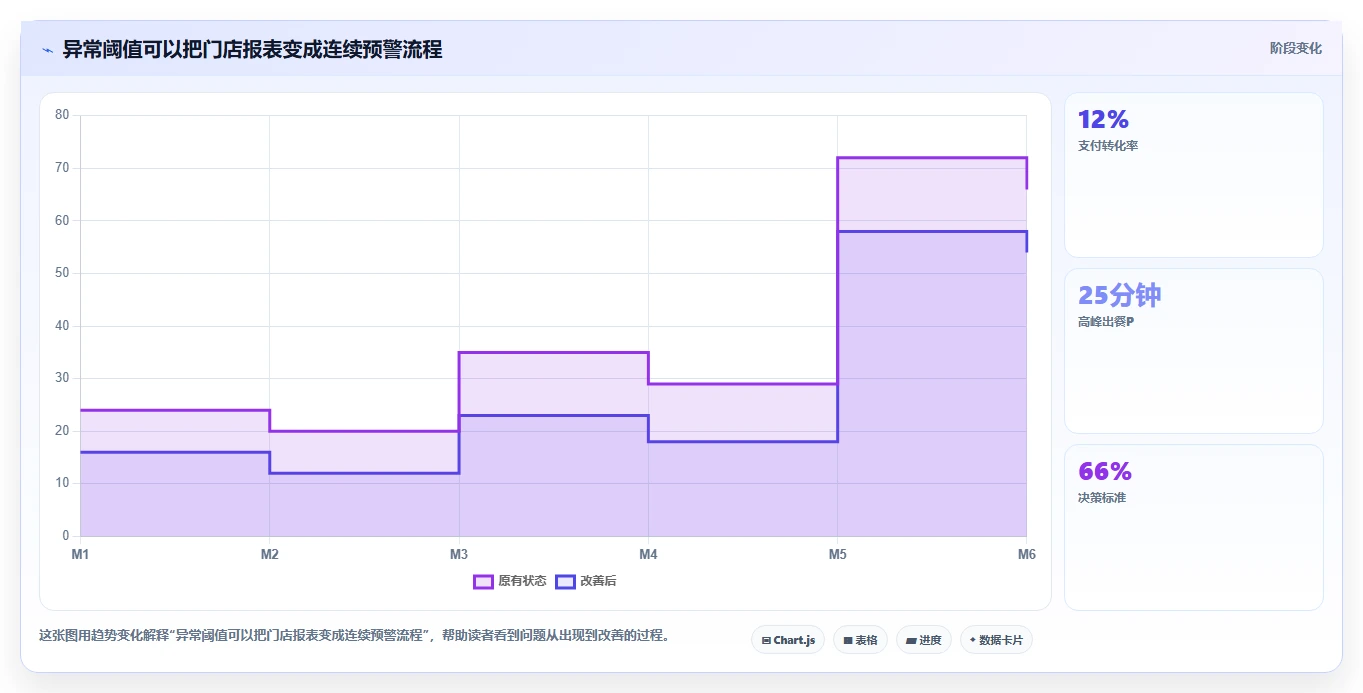Click the 原有状态 step at M5 peak
This screenshot has width=1363, height=693.
932,158
